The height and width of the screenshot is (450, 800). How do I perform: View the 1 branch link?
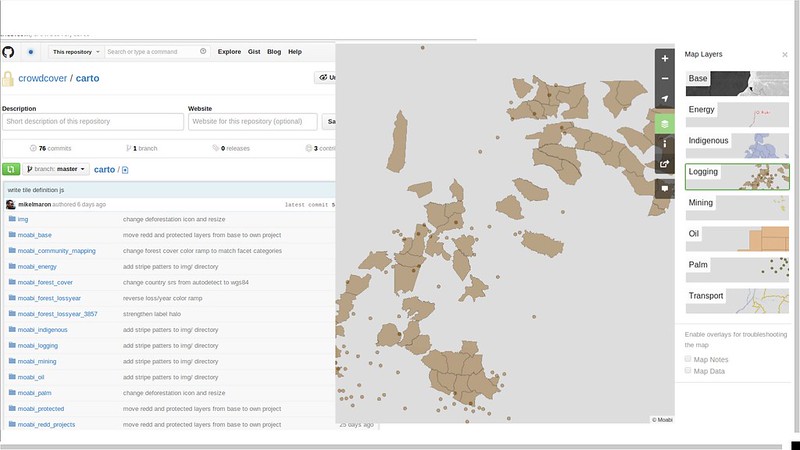click(x=142, y=148)
